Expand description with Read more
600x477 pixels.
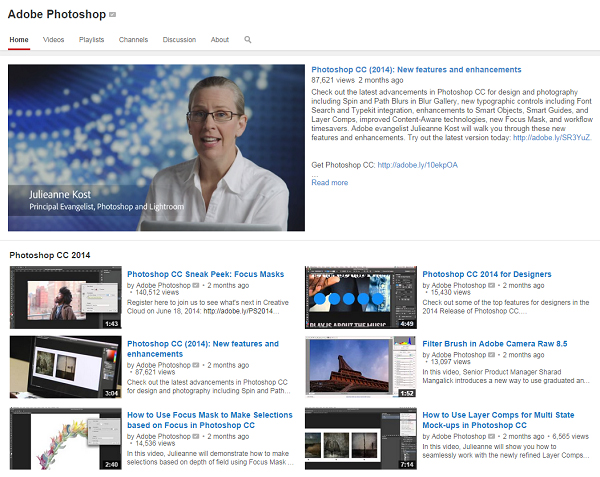[330, 183]
